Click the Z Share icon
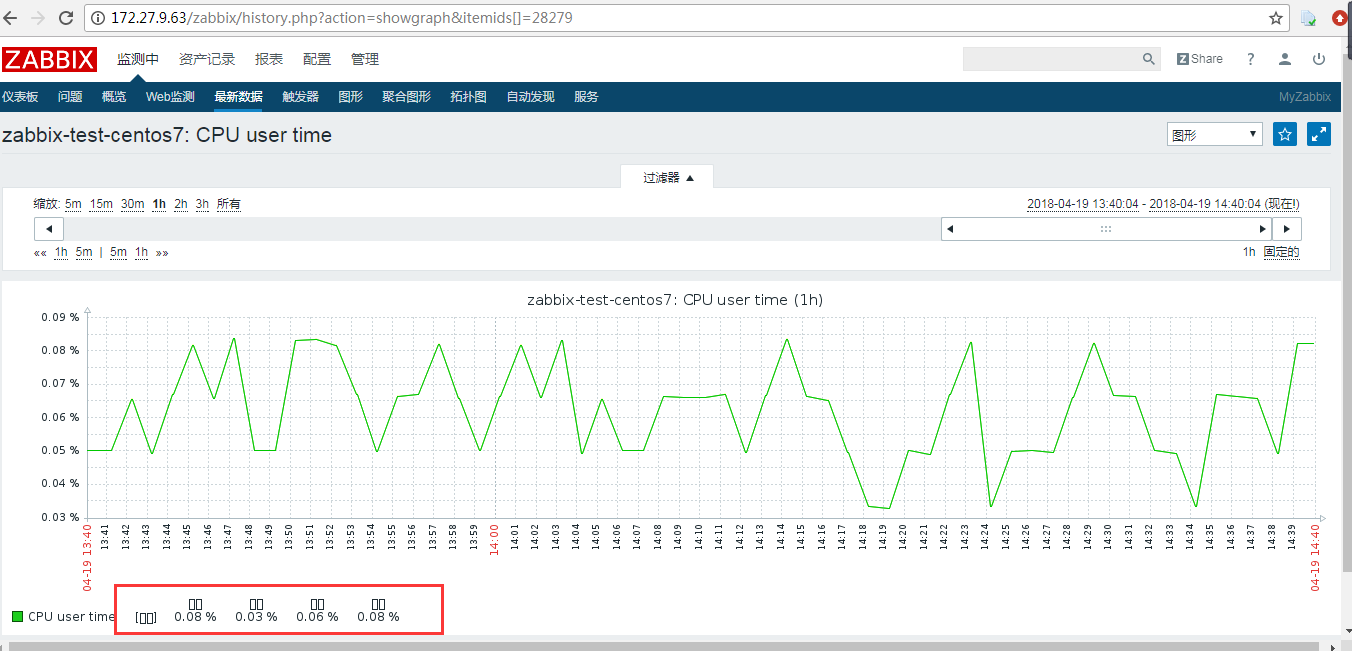Viewport: 1352px width, 651px height. coord(1199,59)
